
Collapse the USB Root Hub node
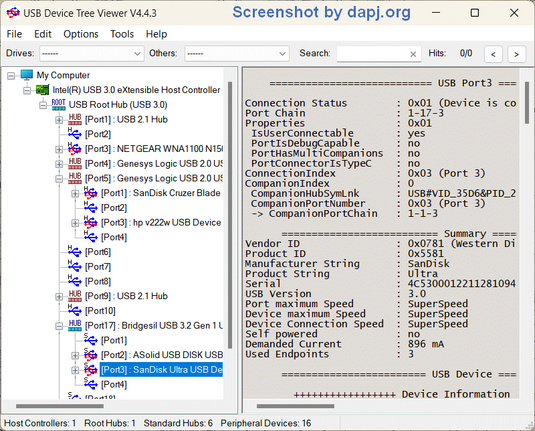pyautogui.click(x=43, y=105)
